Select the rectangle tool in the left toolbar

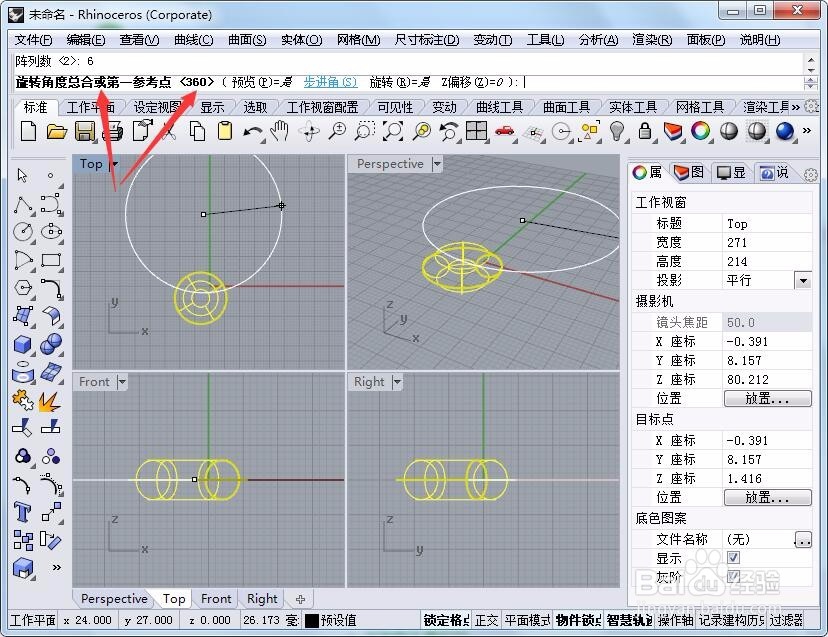51,260
